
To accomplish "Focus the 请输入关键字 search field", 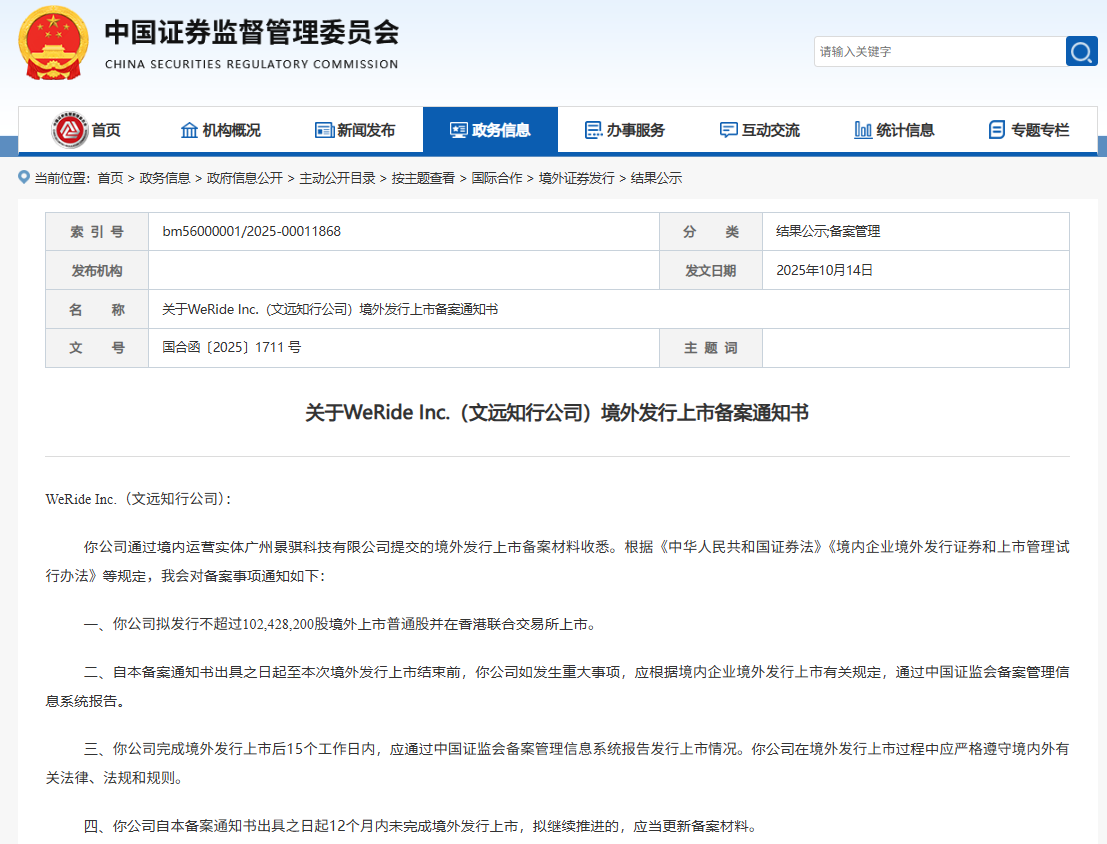I will (x=938, y=51).
